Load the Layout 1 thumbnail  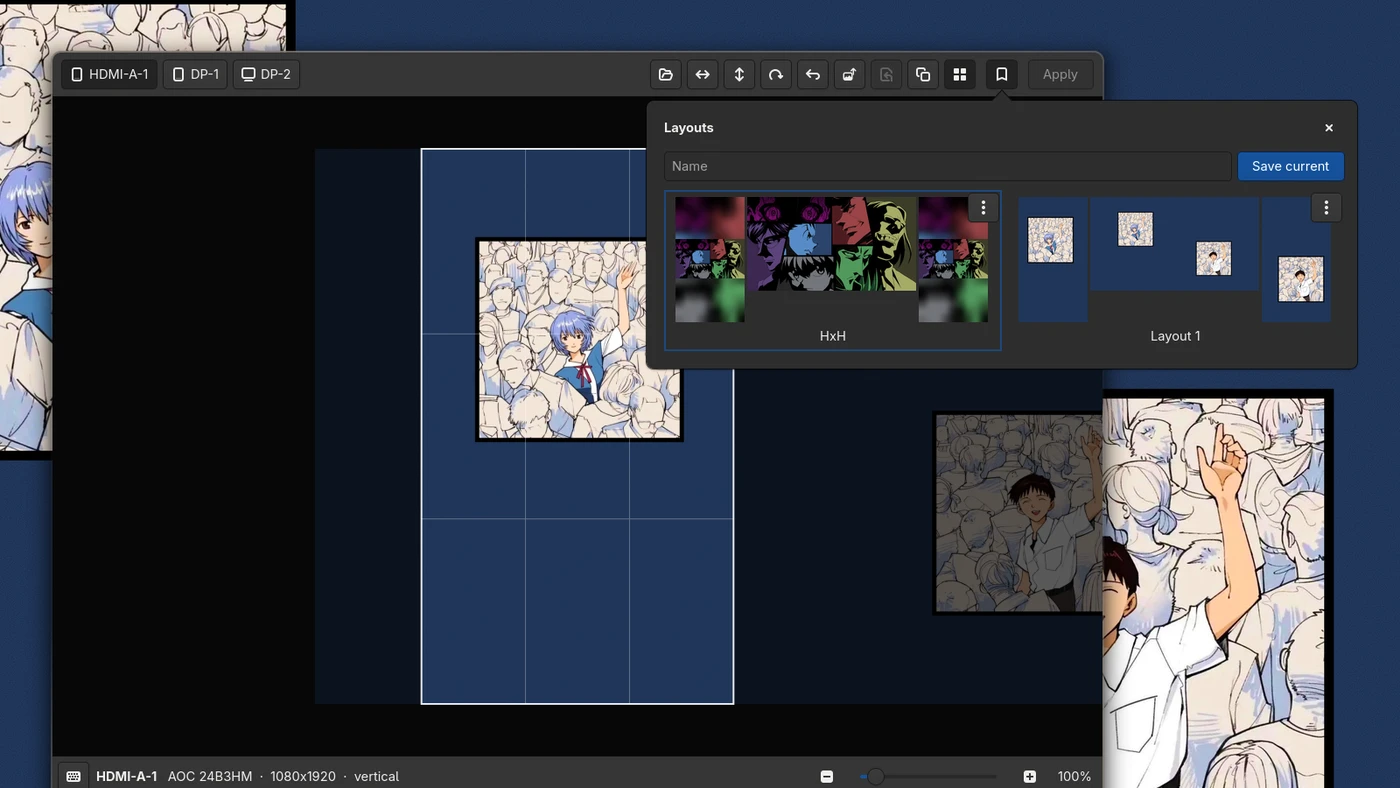click(1175, 259)
